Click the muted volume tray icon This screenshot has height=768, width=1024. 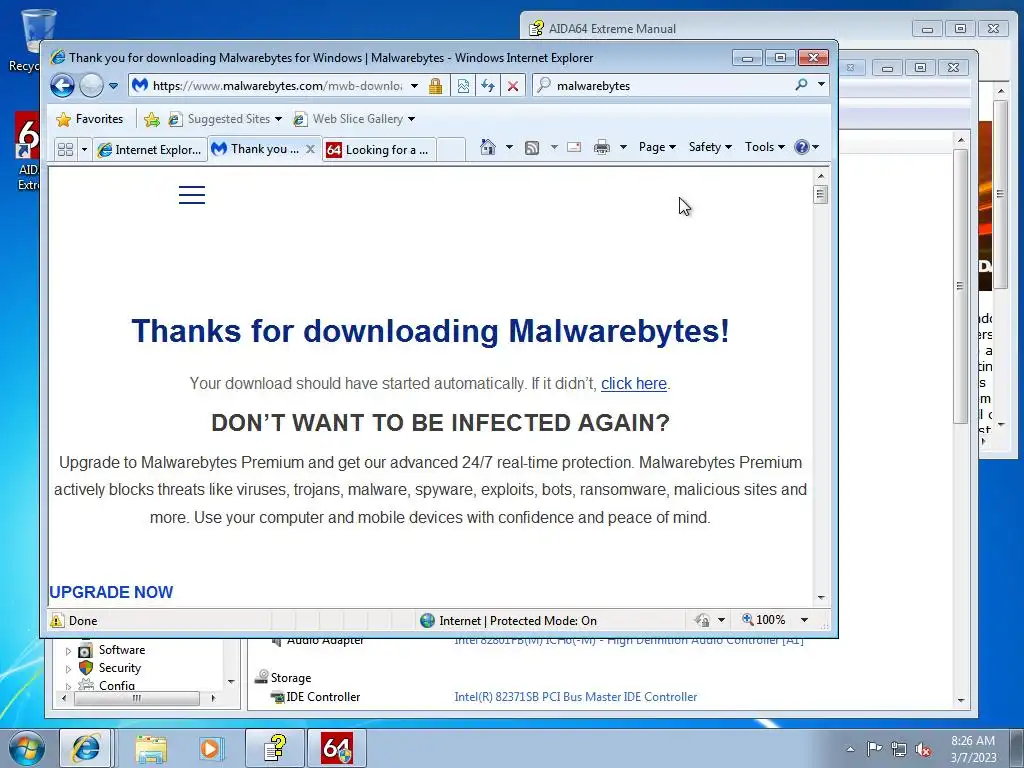(x=923, y=749)
